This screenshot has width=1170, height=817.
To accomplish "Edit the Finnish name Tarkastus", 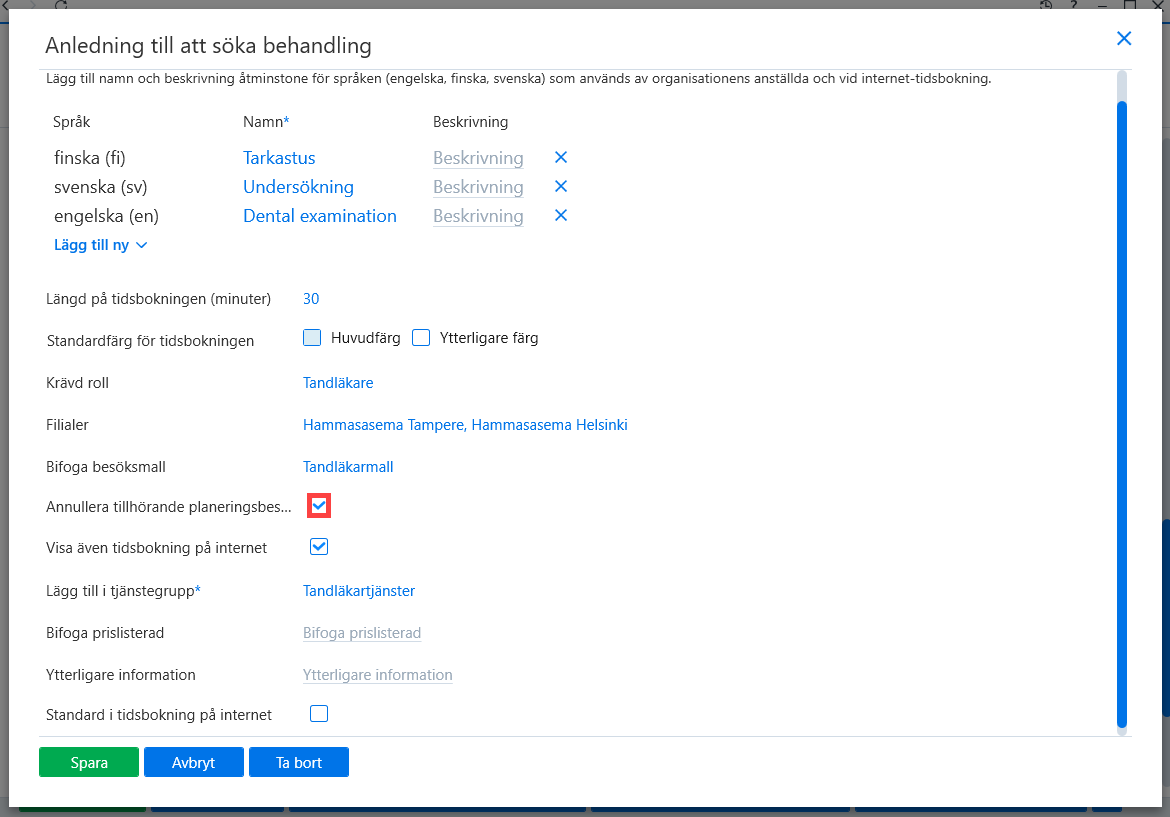I will [x=279, y=158].
